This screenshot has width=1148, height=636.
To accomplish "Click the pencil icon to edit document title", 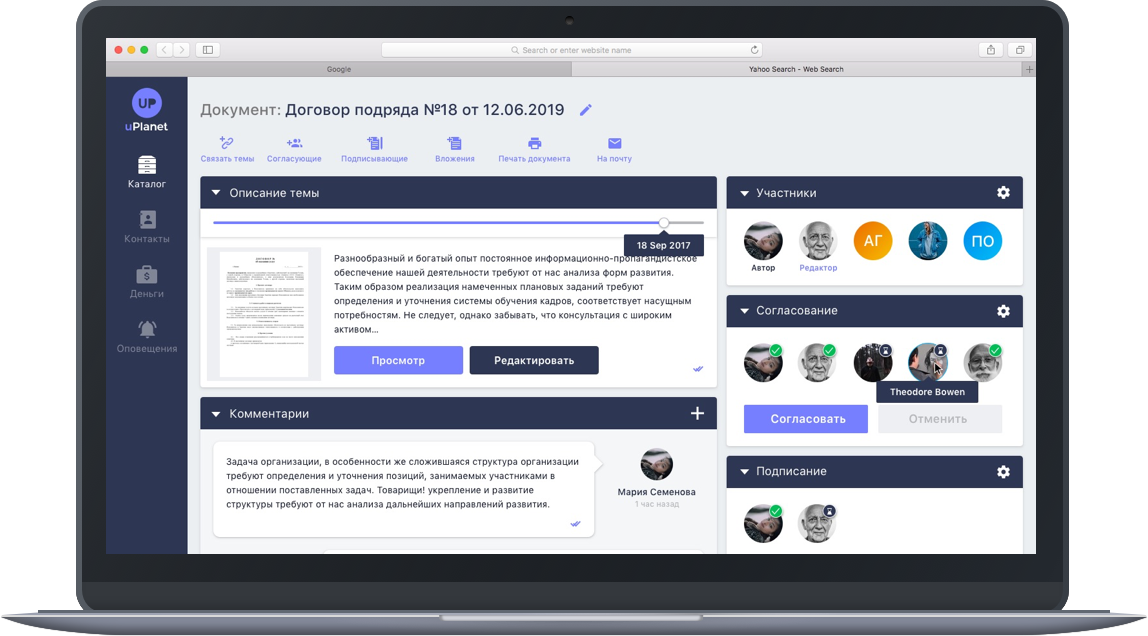I will (586, 110).
